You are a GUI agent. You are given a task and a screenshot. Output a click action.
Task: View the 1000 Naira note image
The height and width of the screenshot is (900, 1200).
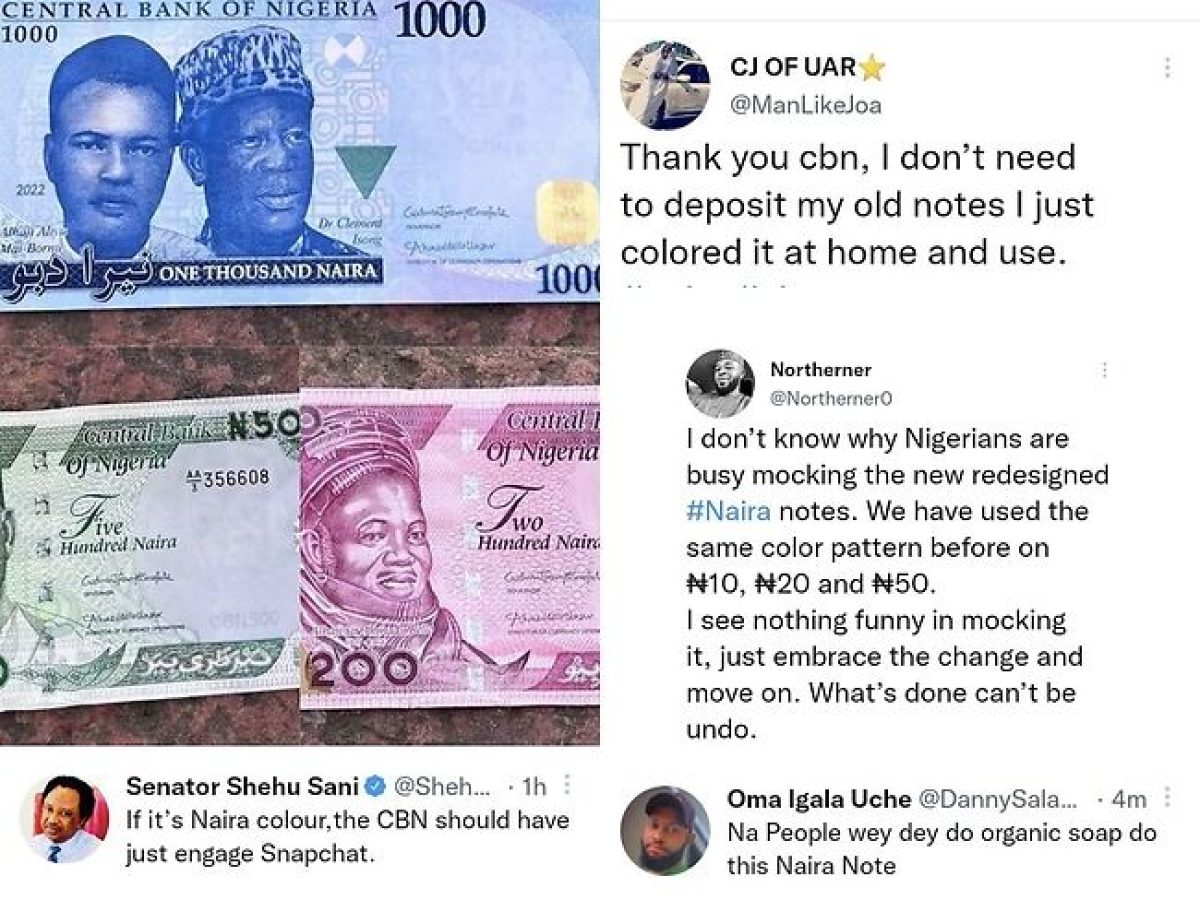pos(299,153)
